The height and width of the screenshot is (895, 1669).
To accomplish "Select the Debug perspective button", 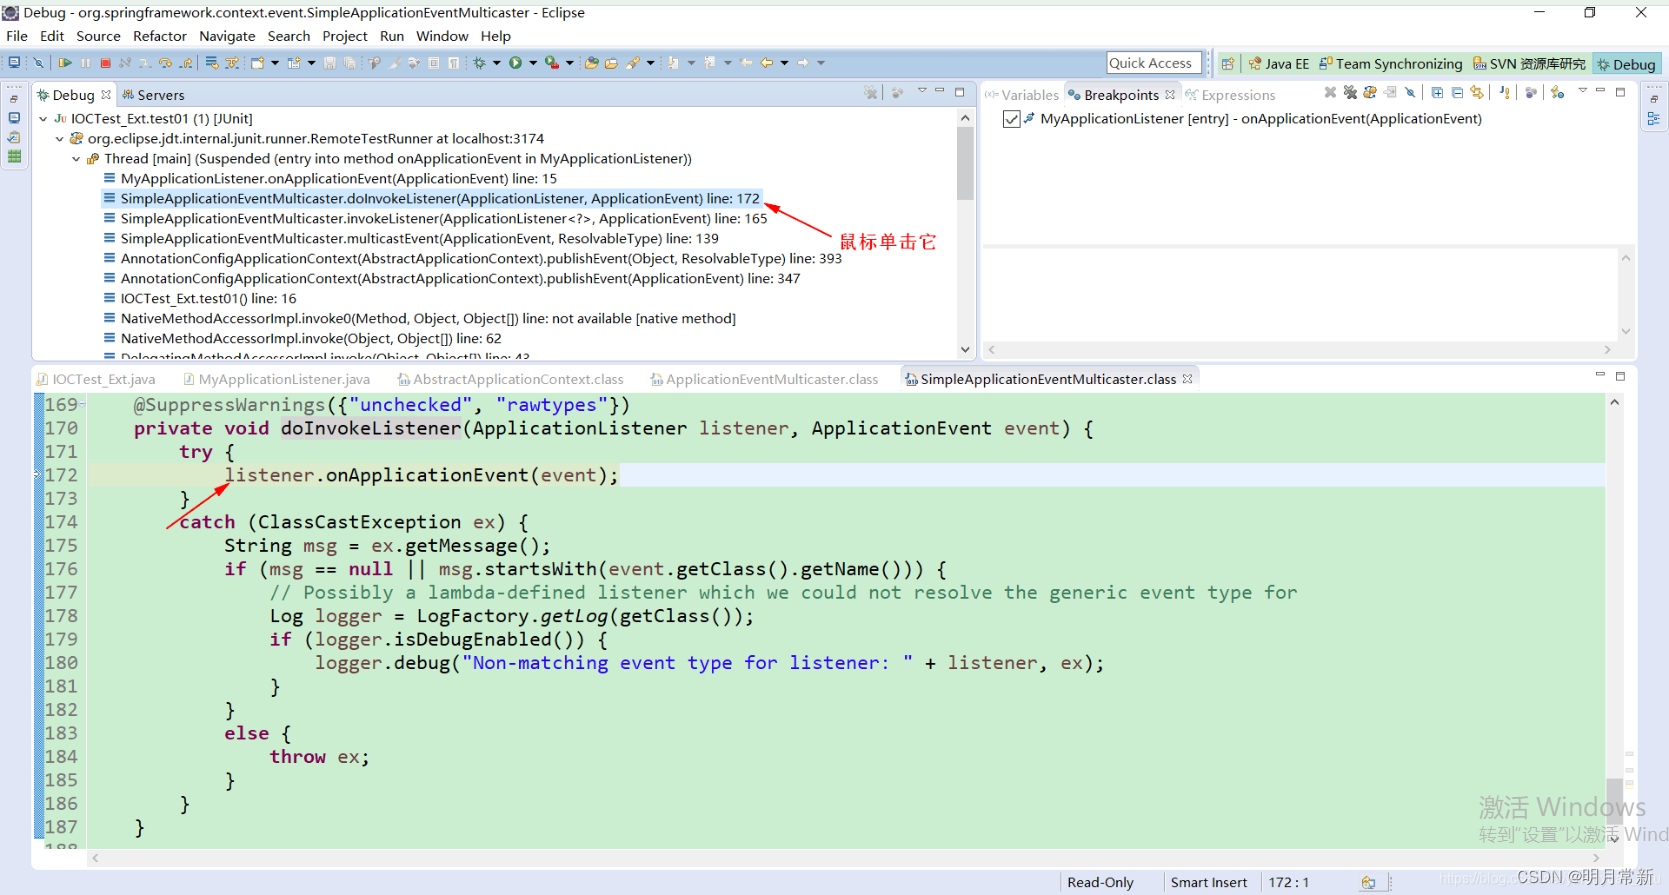I will (x=1626, y=64).
